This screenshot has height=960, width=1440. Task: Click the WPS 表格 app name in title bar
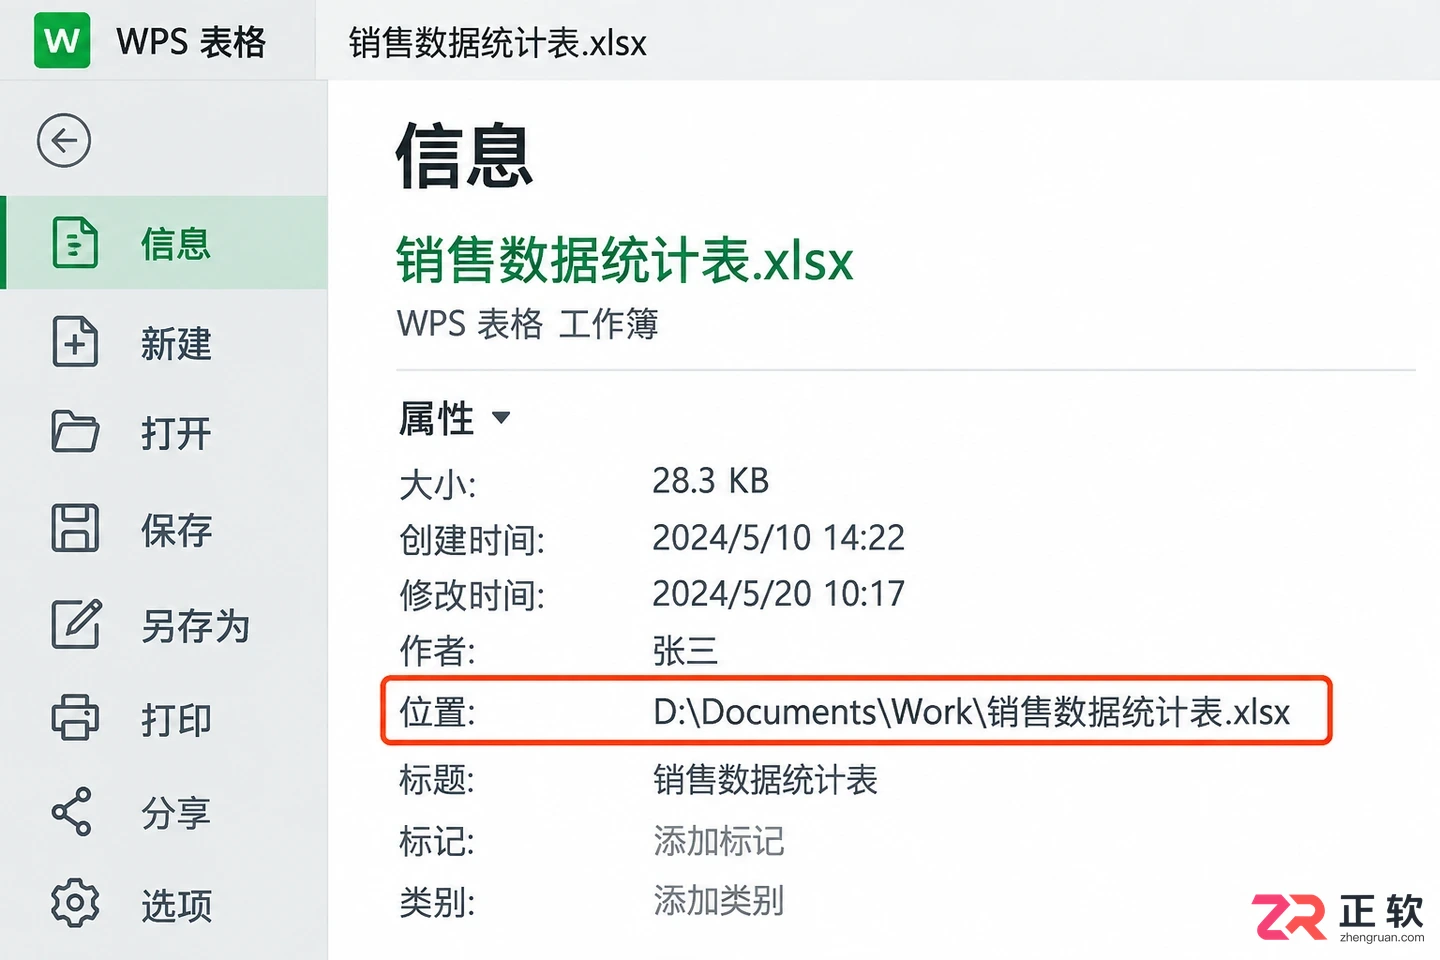click(191, 42)
